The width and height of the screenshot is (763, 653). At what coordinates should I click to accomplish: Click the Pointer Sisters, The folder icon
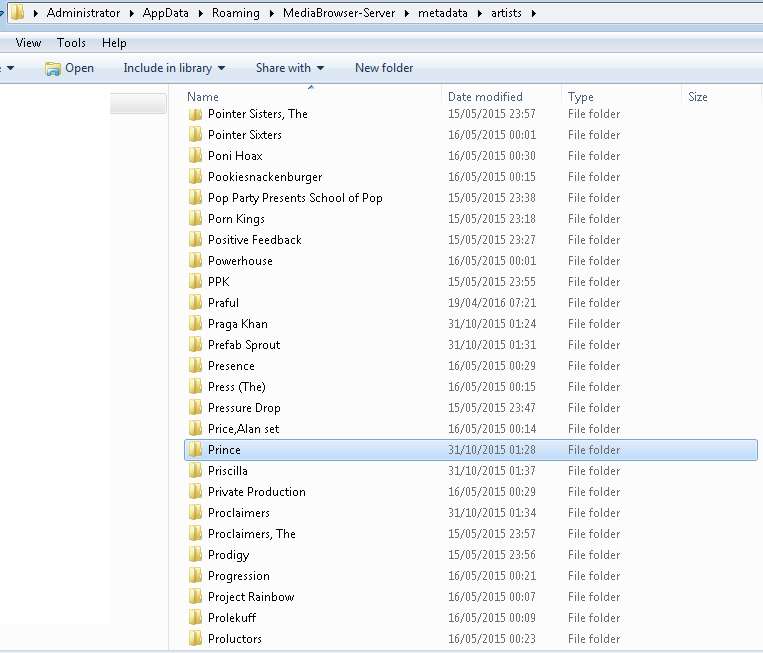(x=195, y=114)
